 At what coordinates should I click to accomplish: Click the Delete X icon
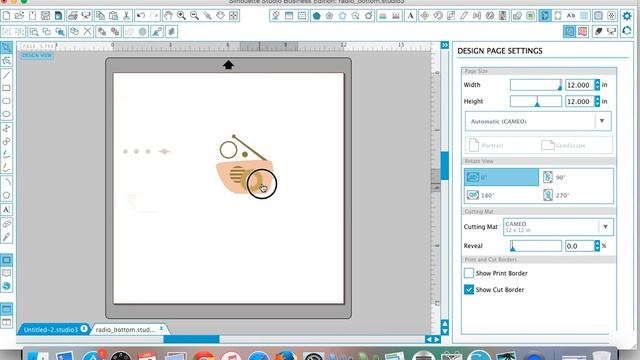87,31
